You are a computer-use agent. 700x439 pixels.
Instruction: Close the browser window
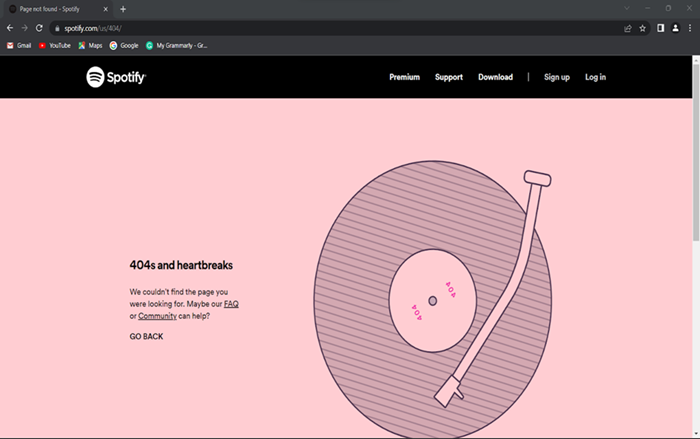pyautogui.click(x=689, y=8)
